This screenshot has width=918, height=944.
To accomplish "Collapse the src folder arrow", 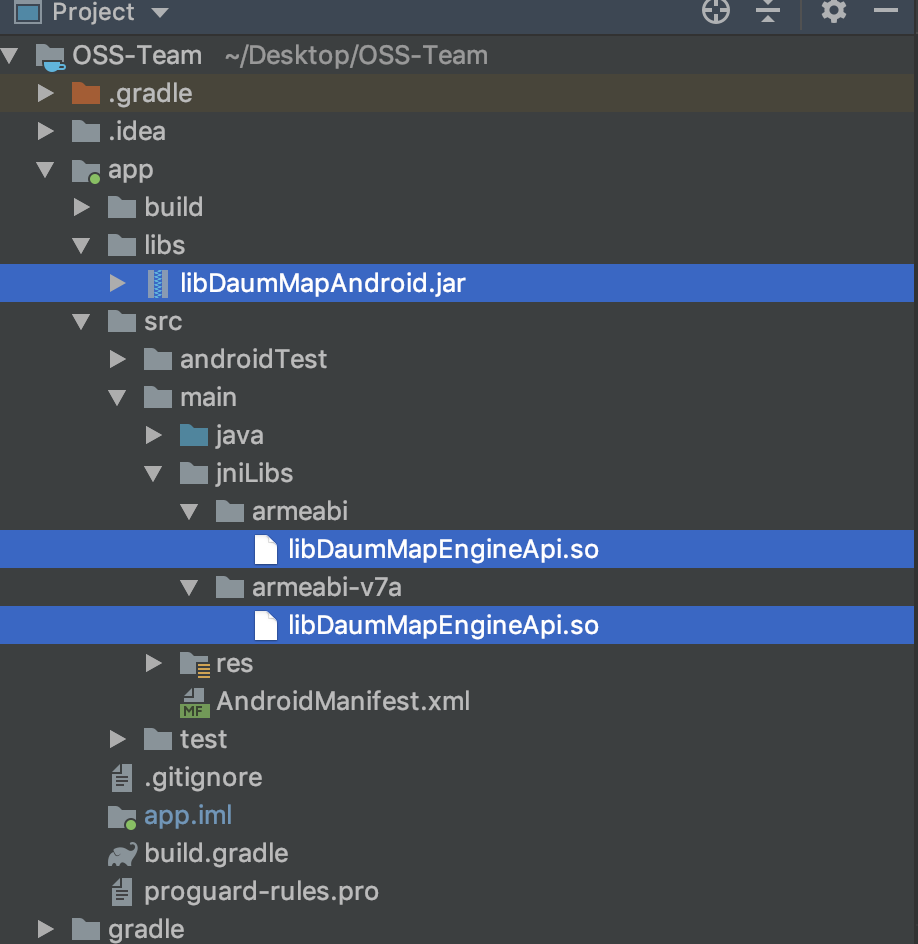I will pyautogui.click(x=81, y=321).
